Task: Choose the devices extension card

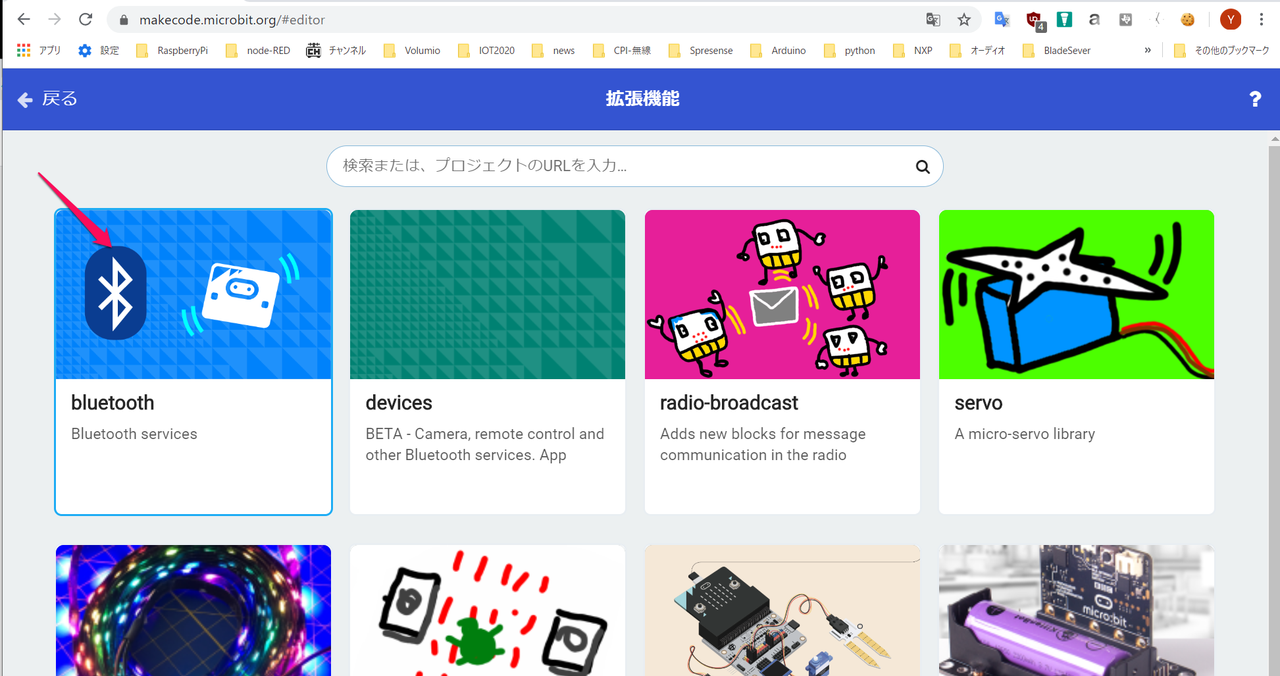Action: coord(487,362)
